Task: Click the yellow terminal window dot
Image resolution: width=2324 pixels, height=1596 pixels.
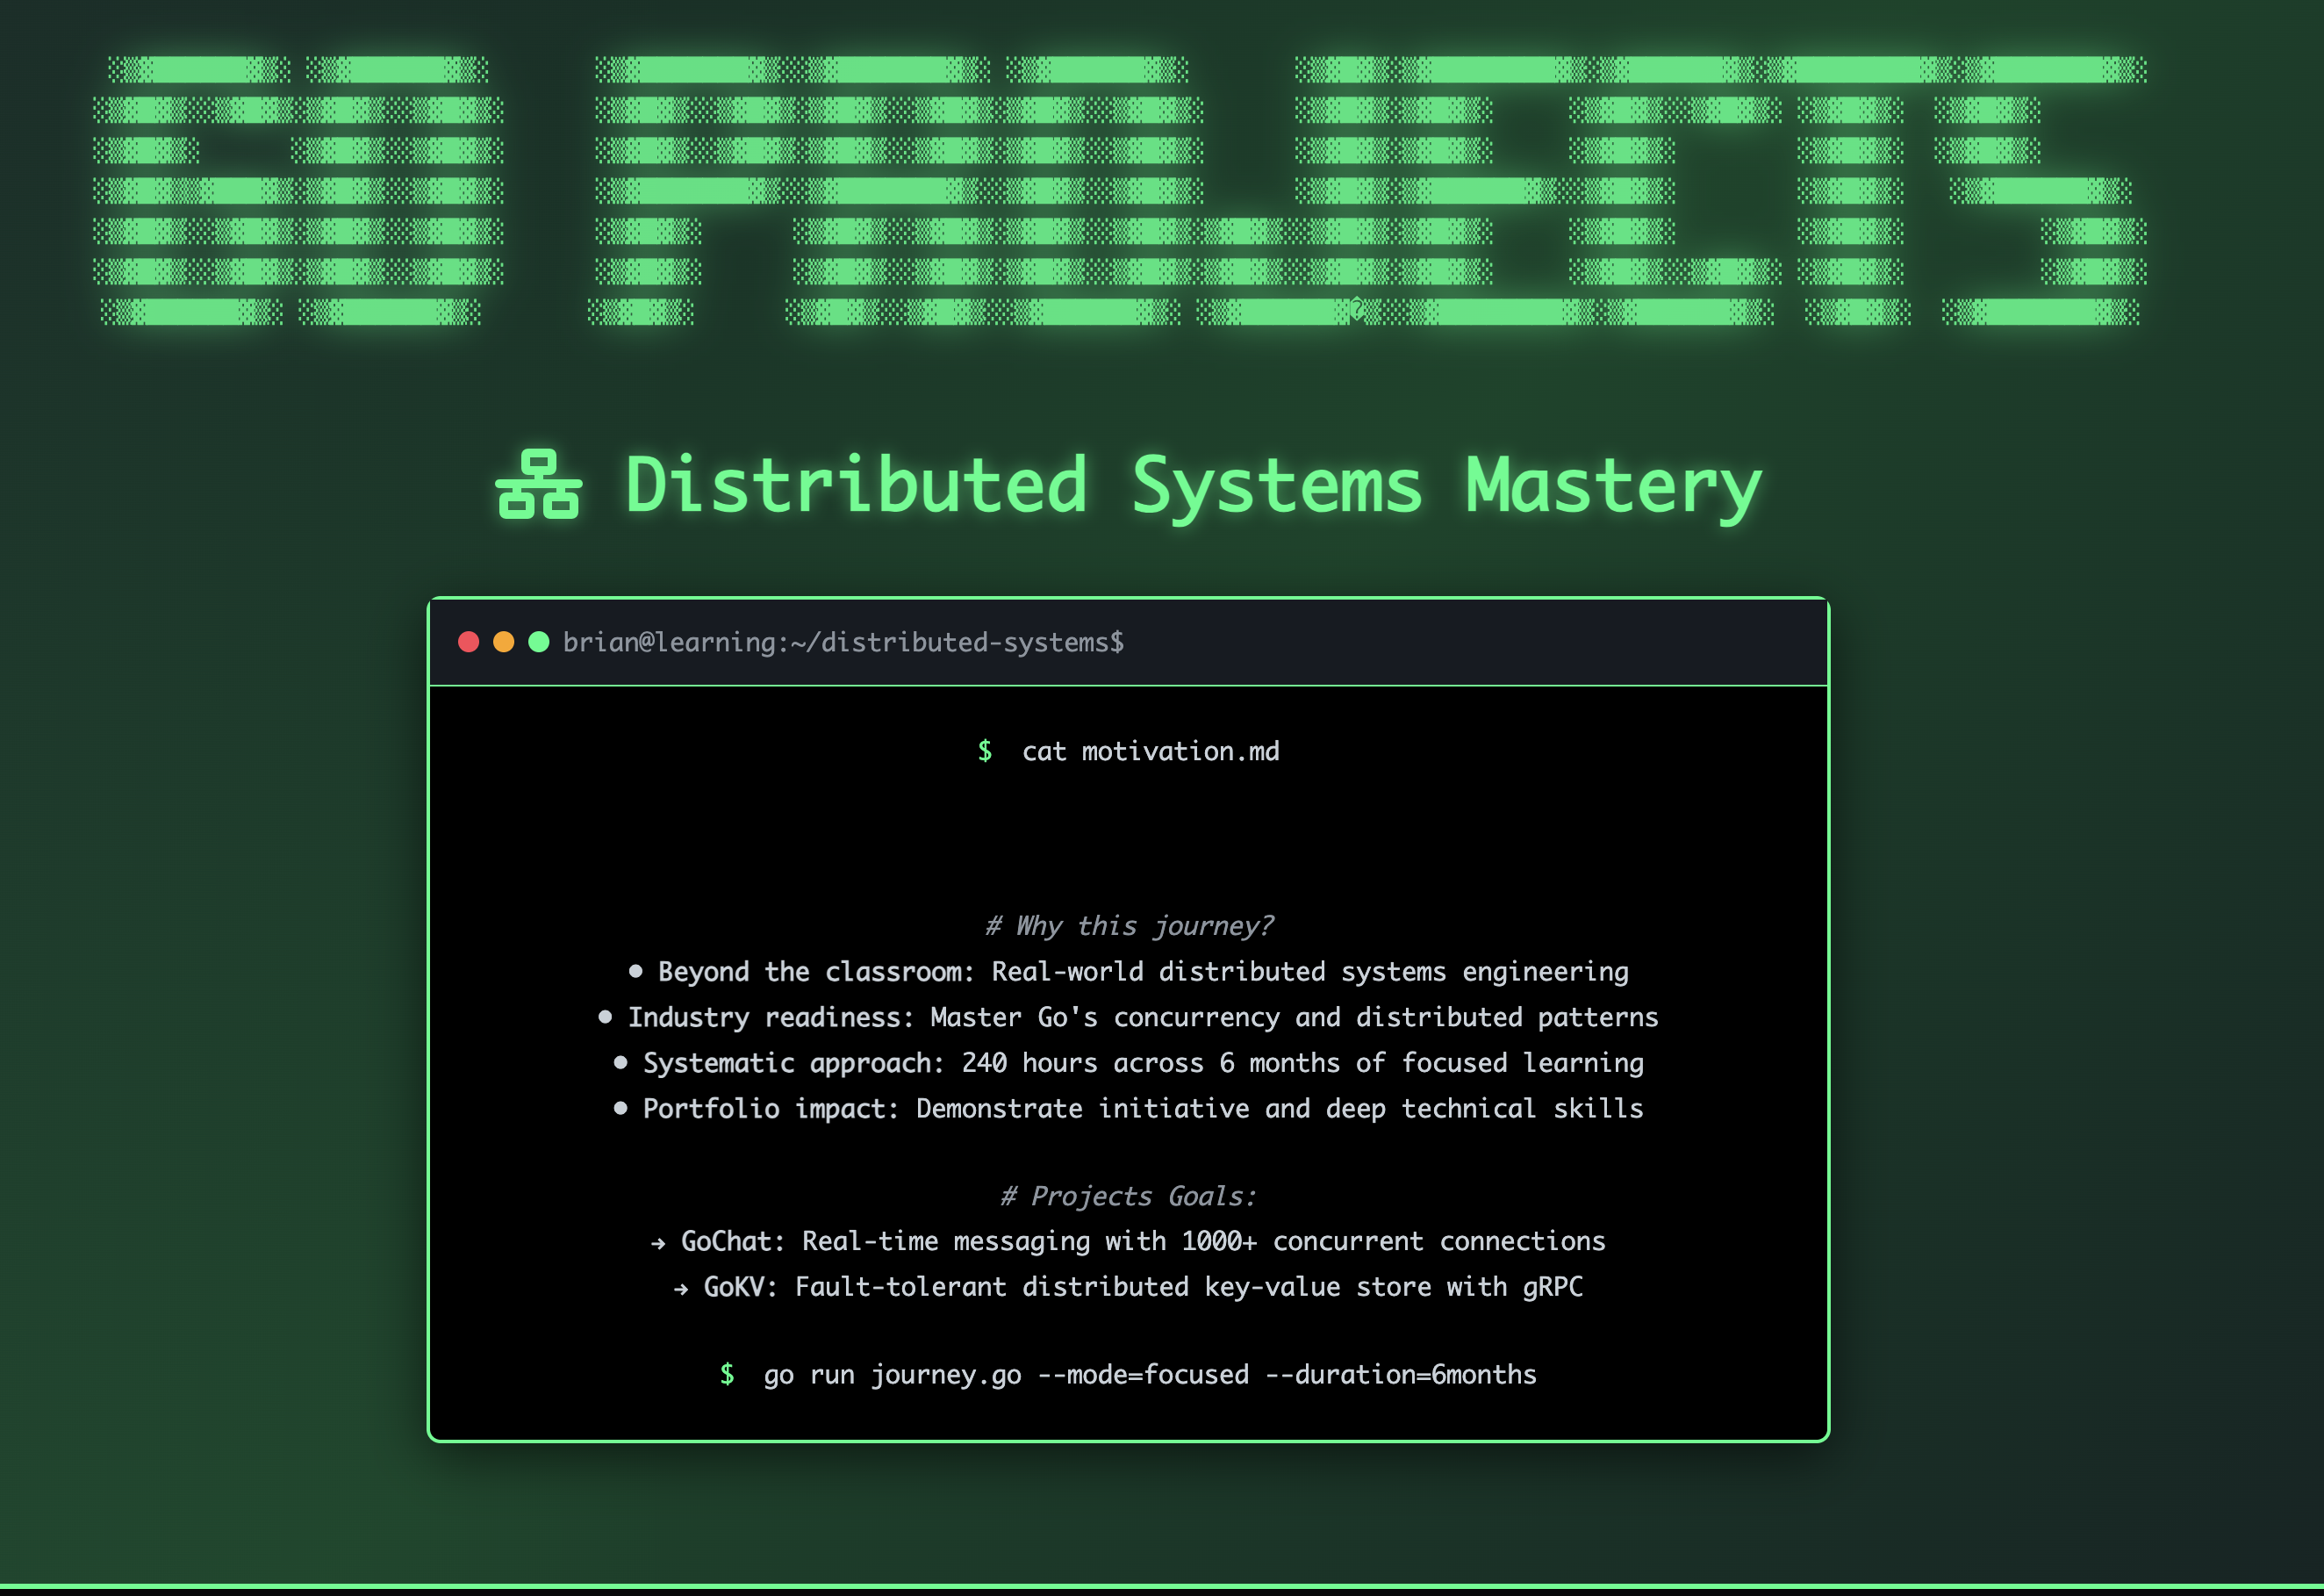Action: [503, 642]
